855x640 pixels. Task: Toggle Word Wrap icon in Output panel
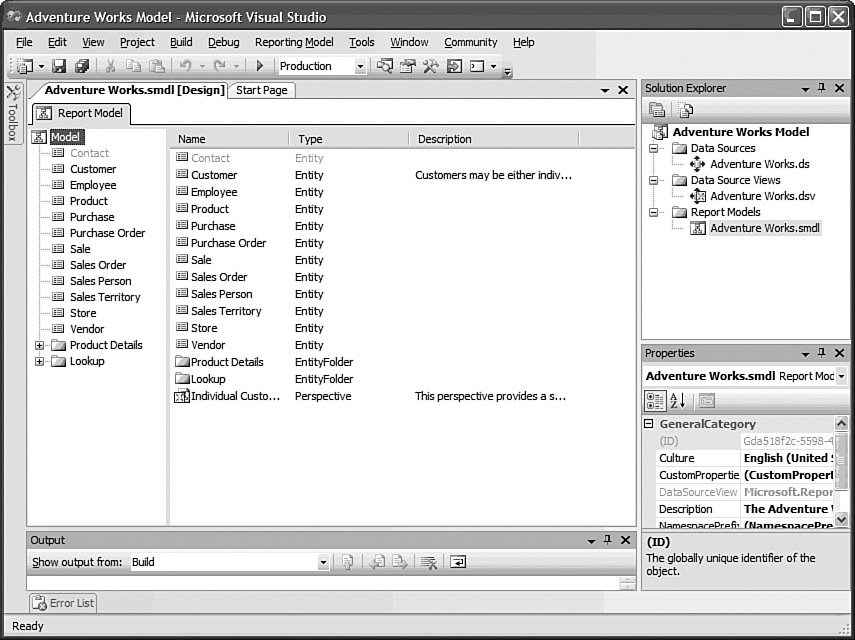pyautogui.click(x=457, y=562)
